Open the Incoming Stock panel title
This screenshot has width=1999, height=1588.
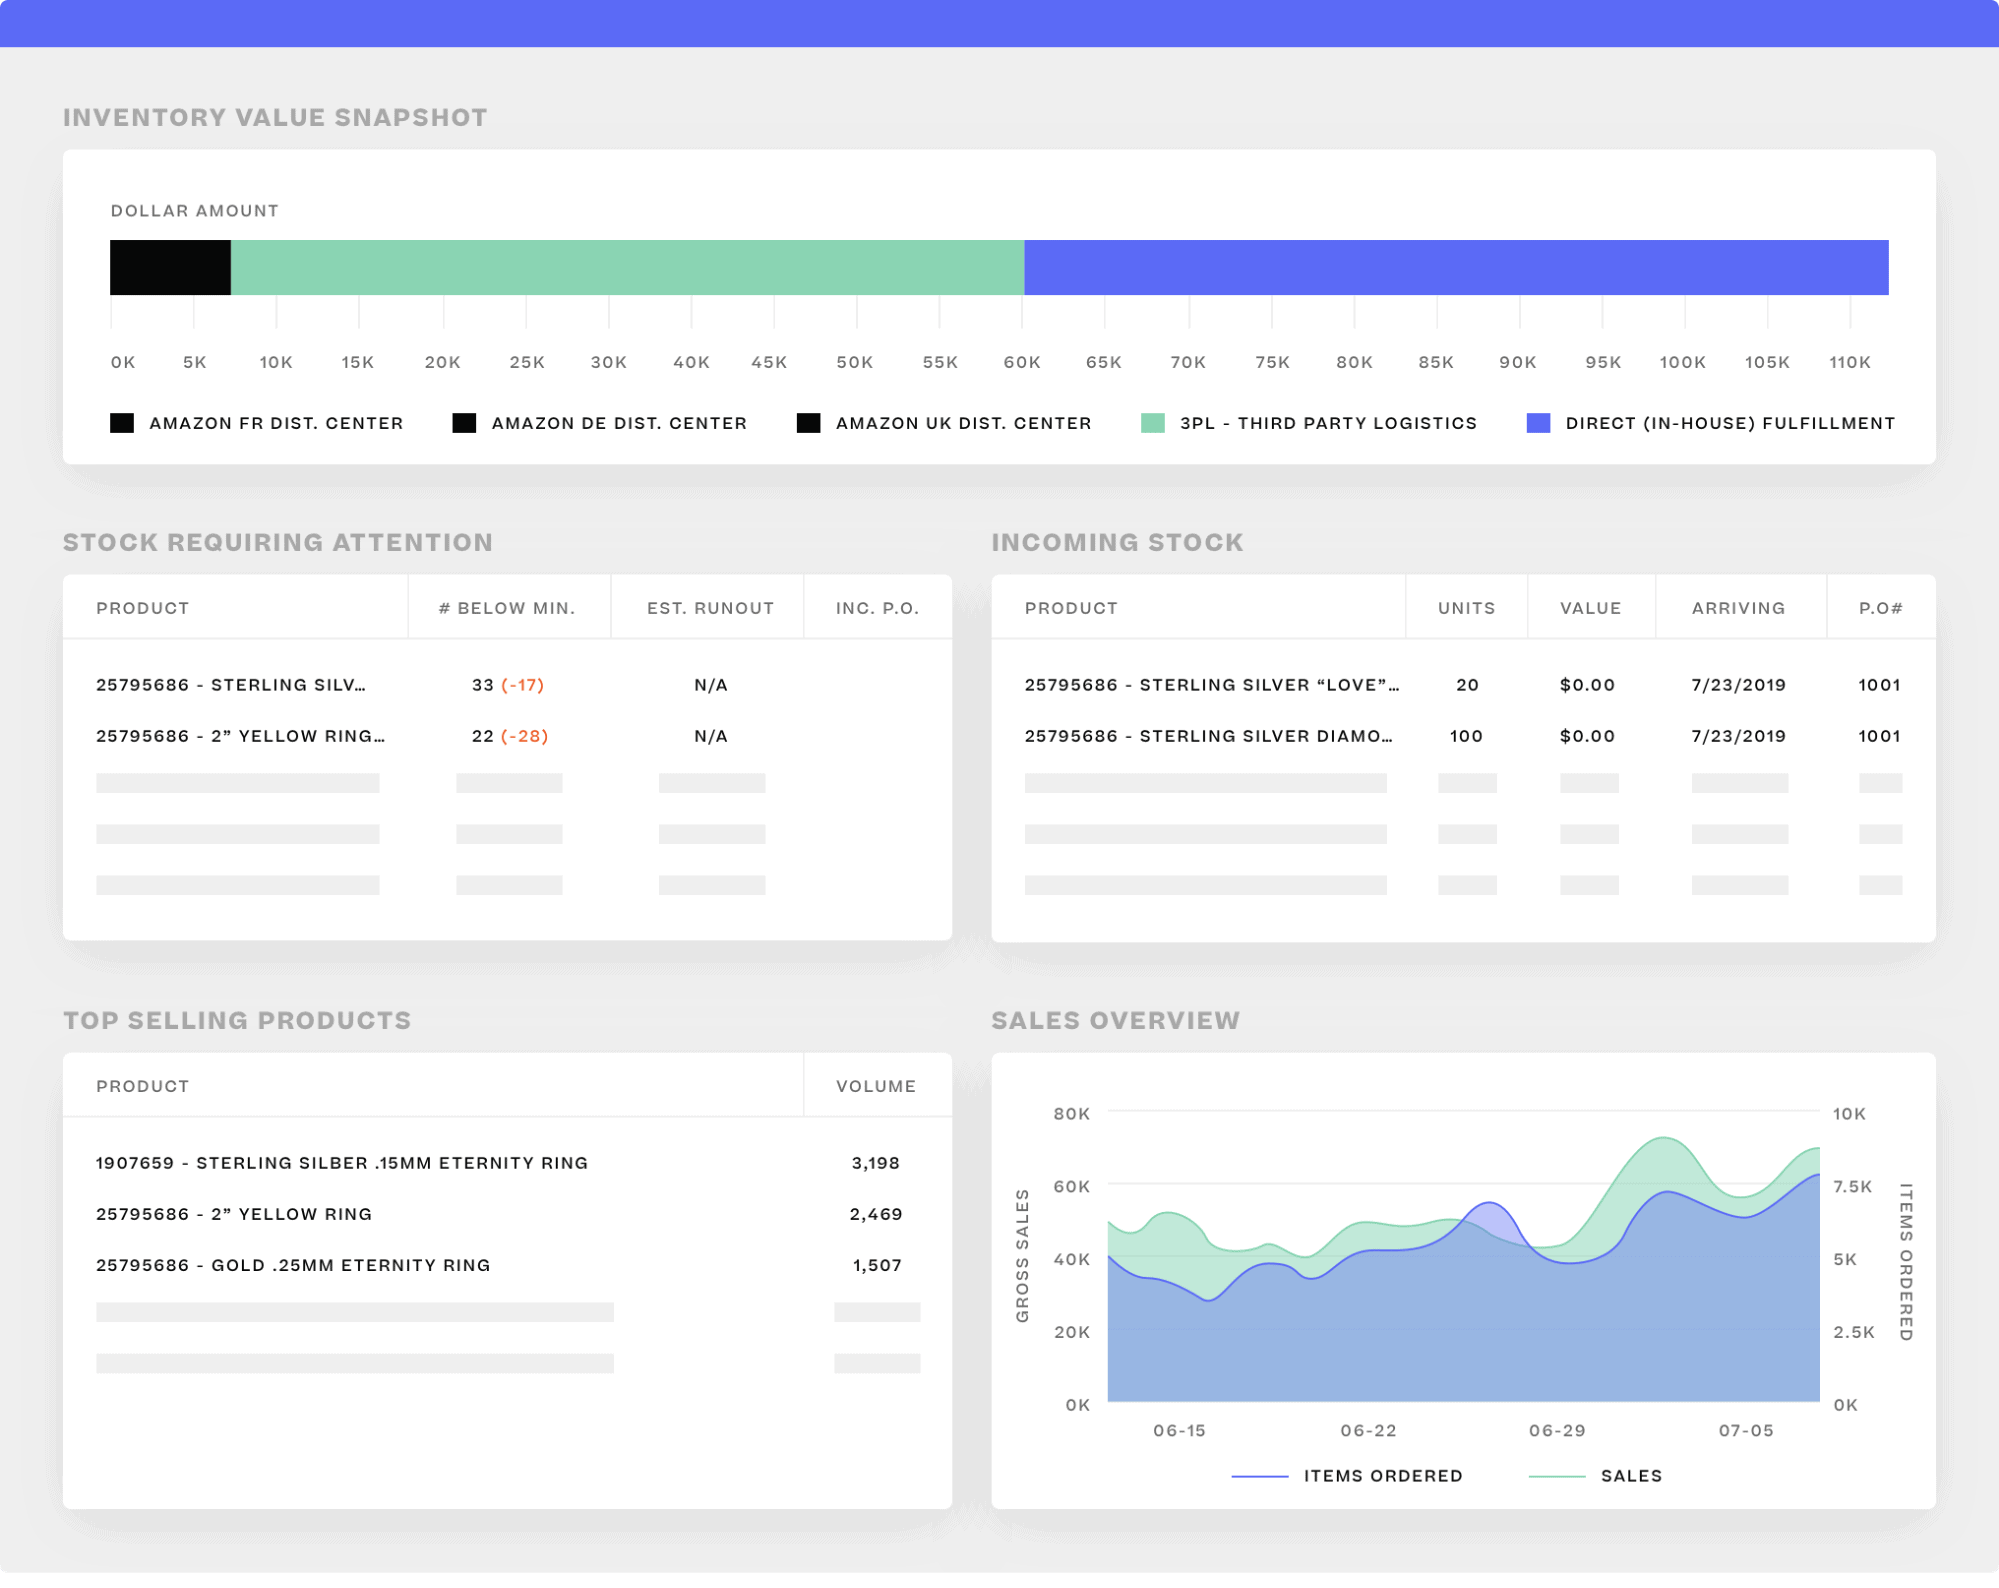[1117, 541]
